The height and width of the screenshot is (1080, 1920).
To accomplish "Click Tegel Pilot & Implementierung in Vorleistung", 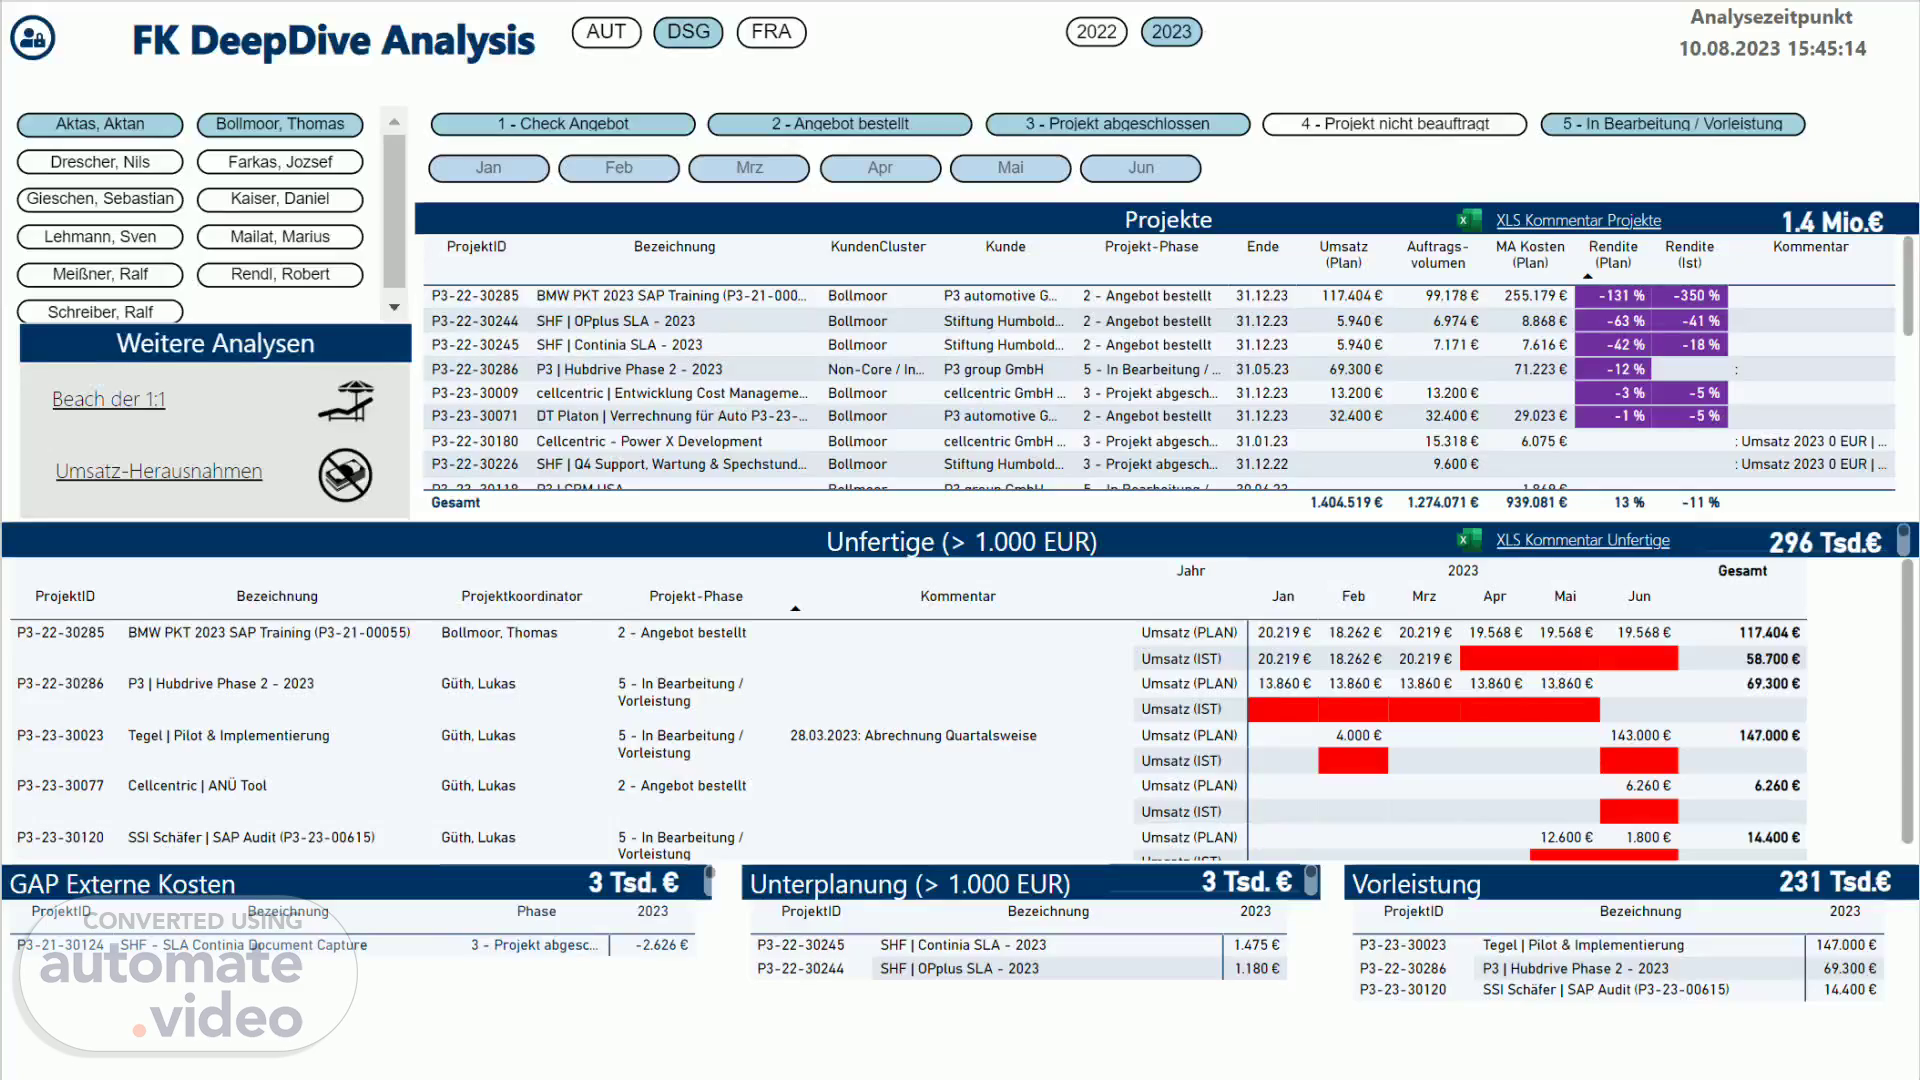I will click(1583, 945).
